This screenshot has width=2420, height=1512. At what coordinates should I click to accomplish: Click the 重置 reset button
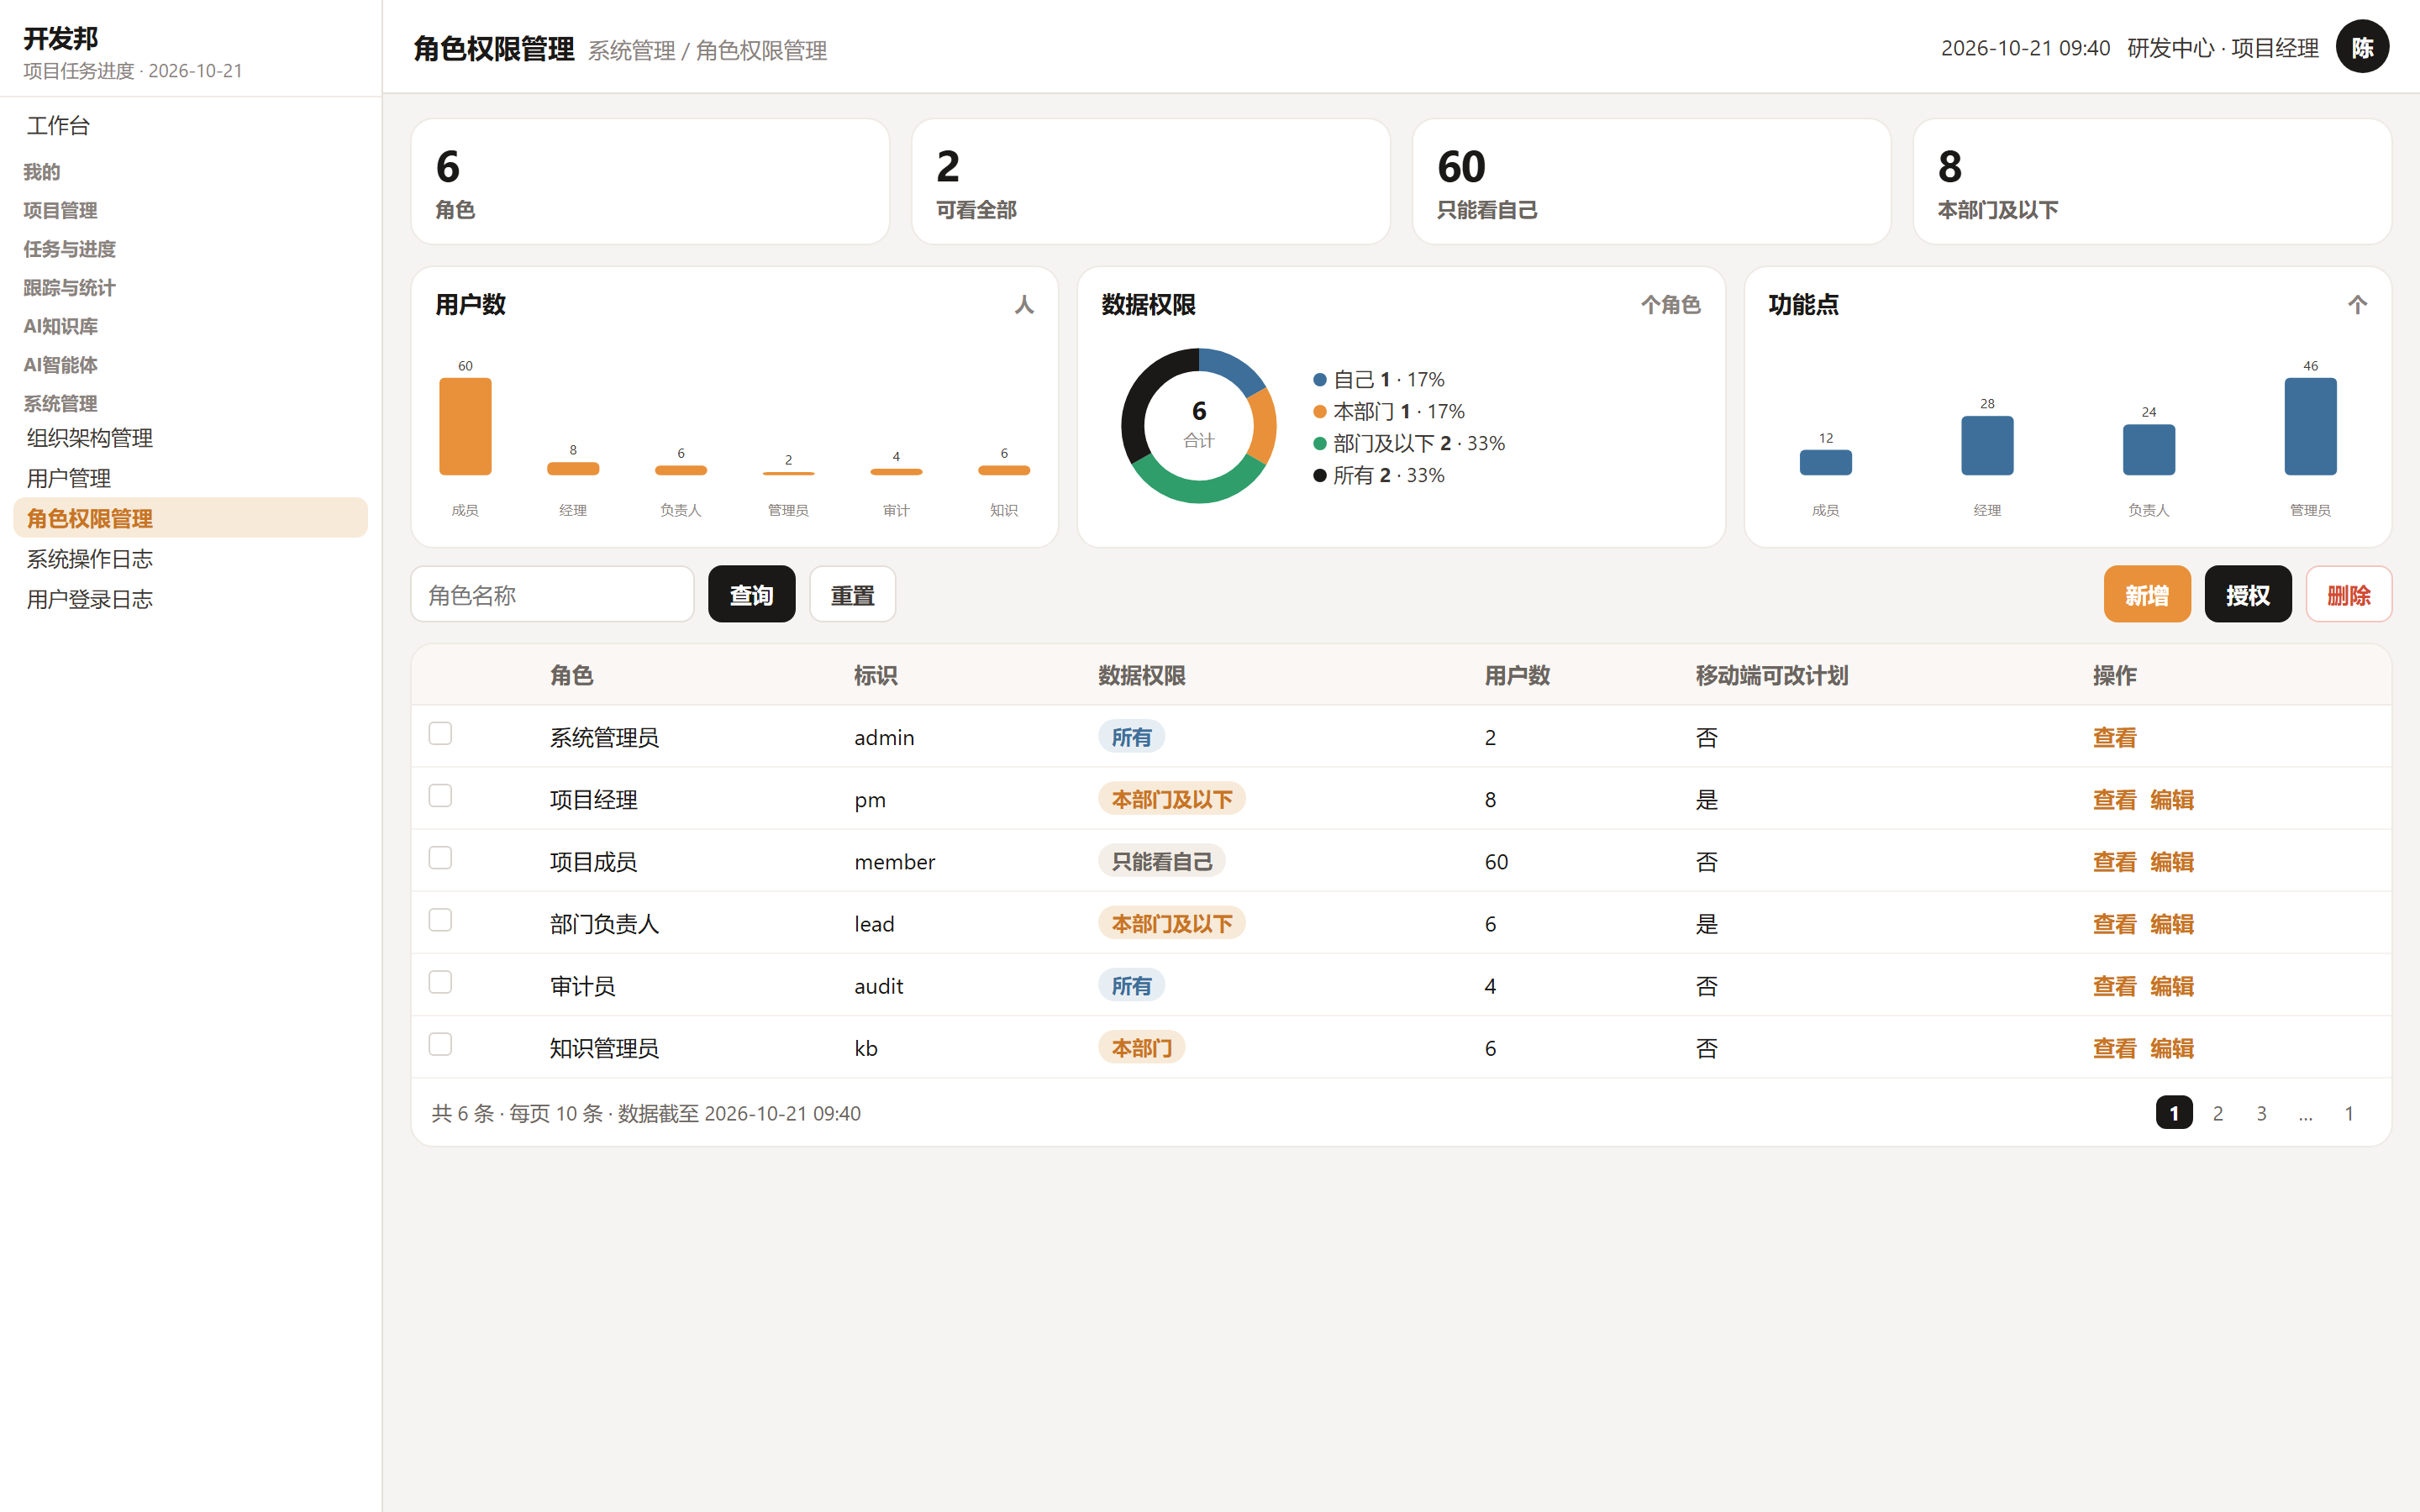[852, 595]
